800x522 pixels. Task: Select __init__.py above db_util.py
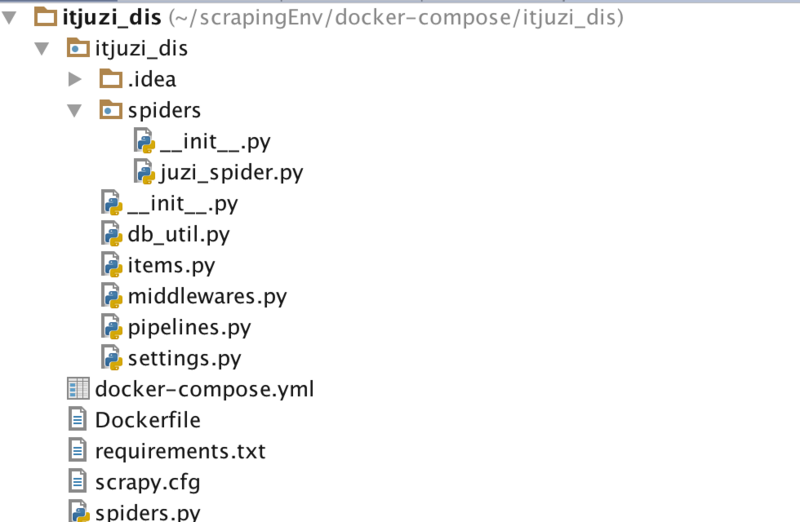pyautogui.click(x=182, y=203)
